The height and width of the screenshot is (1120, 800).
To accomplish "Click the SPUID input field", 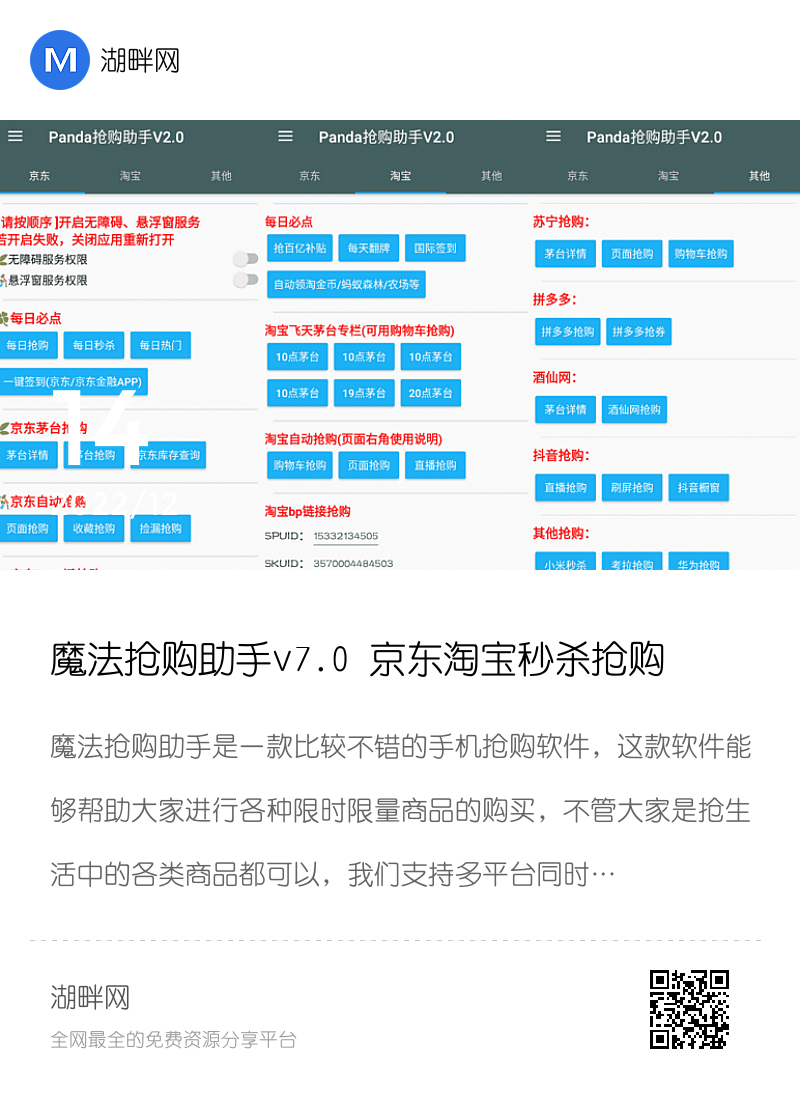I will pyautogui.click(x=346, y=536).
